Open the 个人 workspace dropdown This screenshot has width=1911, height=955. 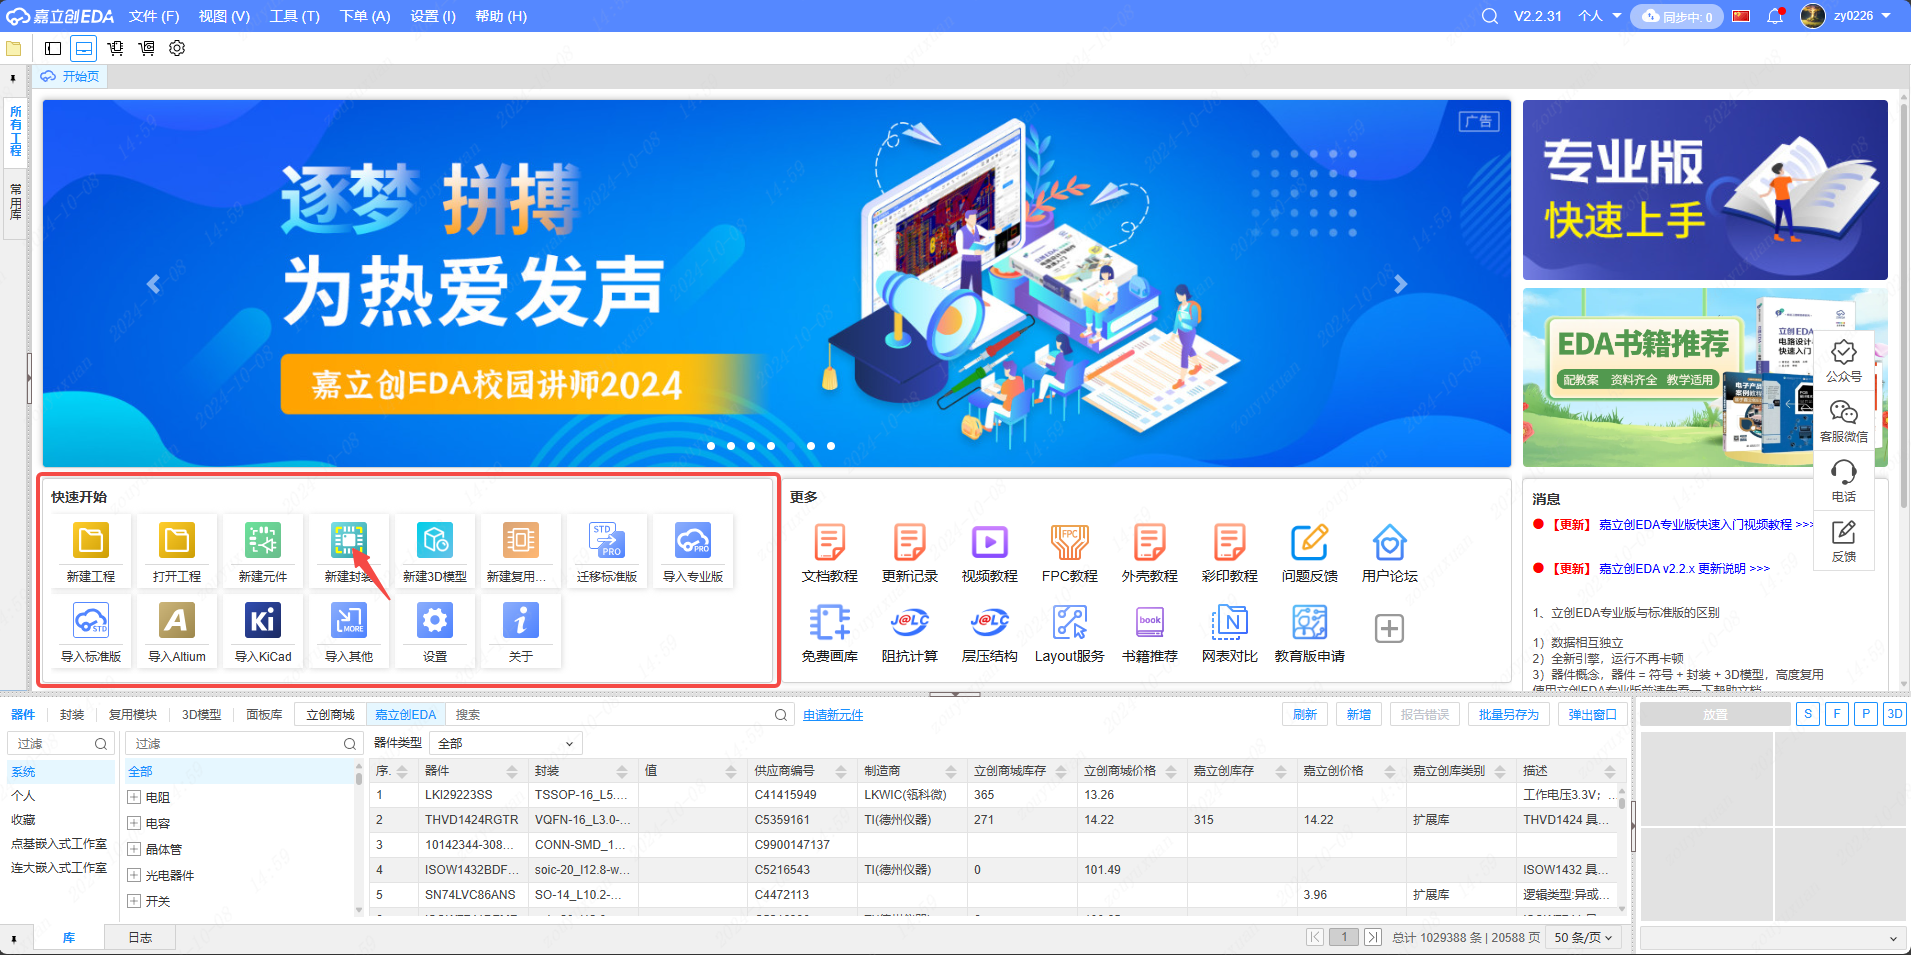pyautogui.click(x=1600, y=16)
